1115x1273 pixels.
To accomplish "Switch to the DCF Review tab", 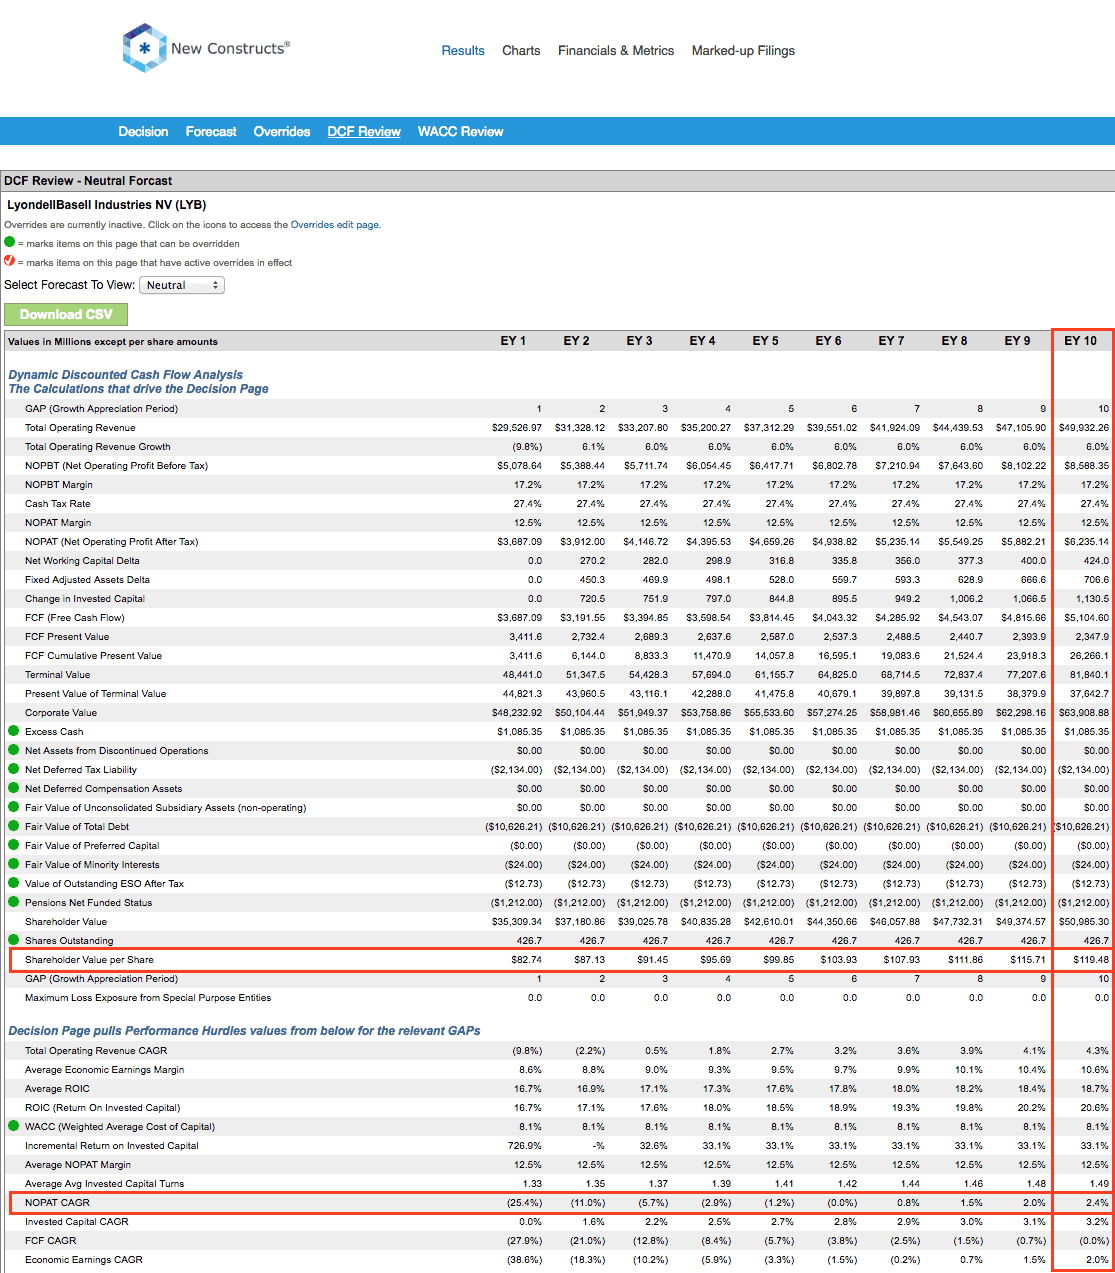I will 364,131.
